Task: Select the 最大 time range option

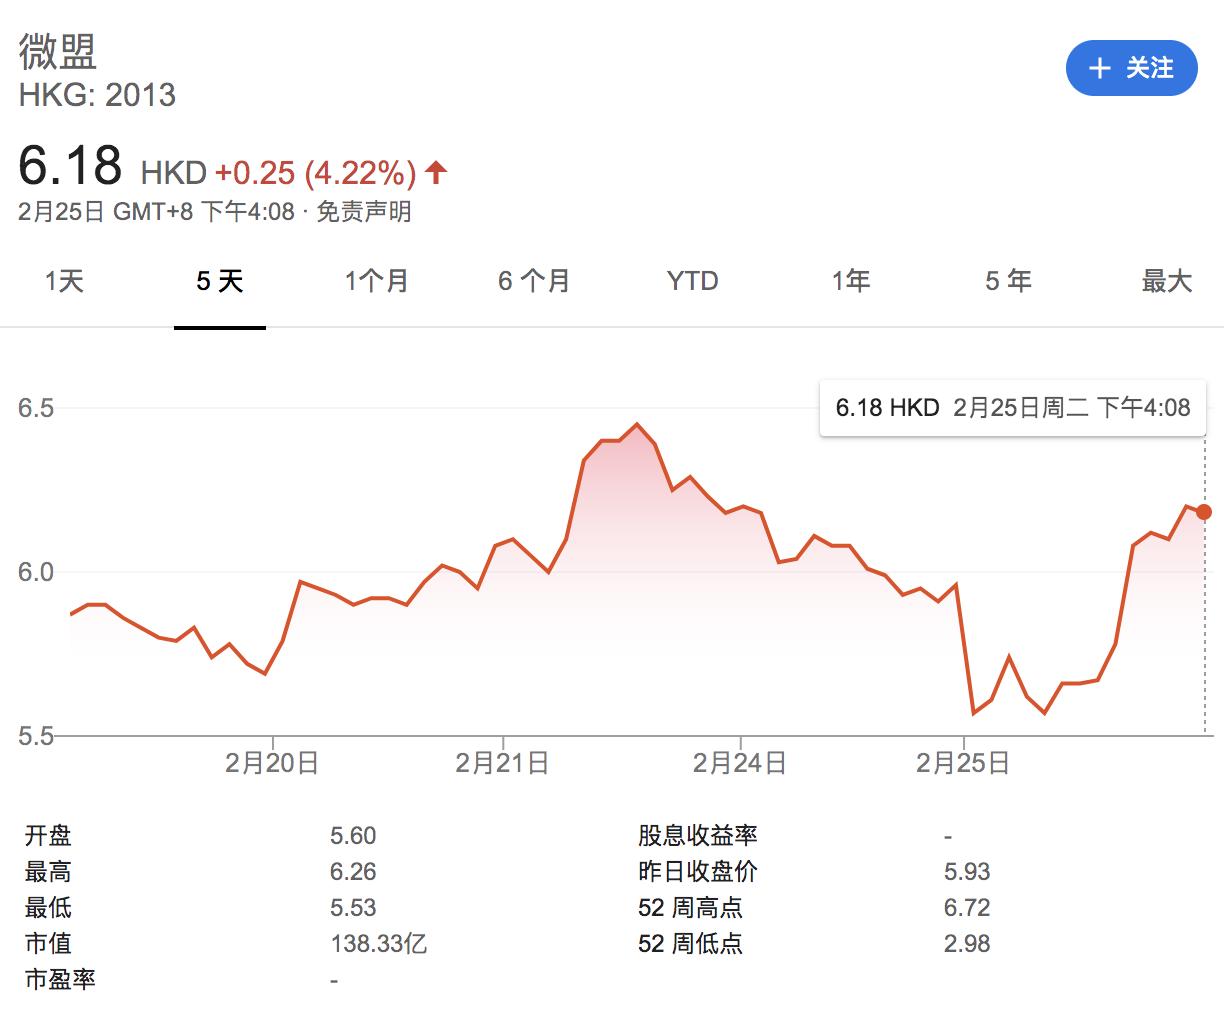Action: click(1167, 281)
